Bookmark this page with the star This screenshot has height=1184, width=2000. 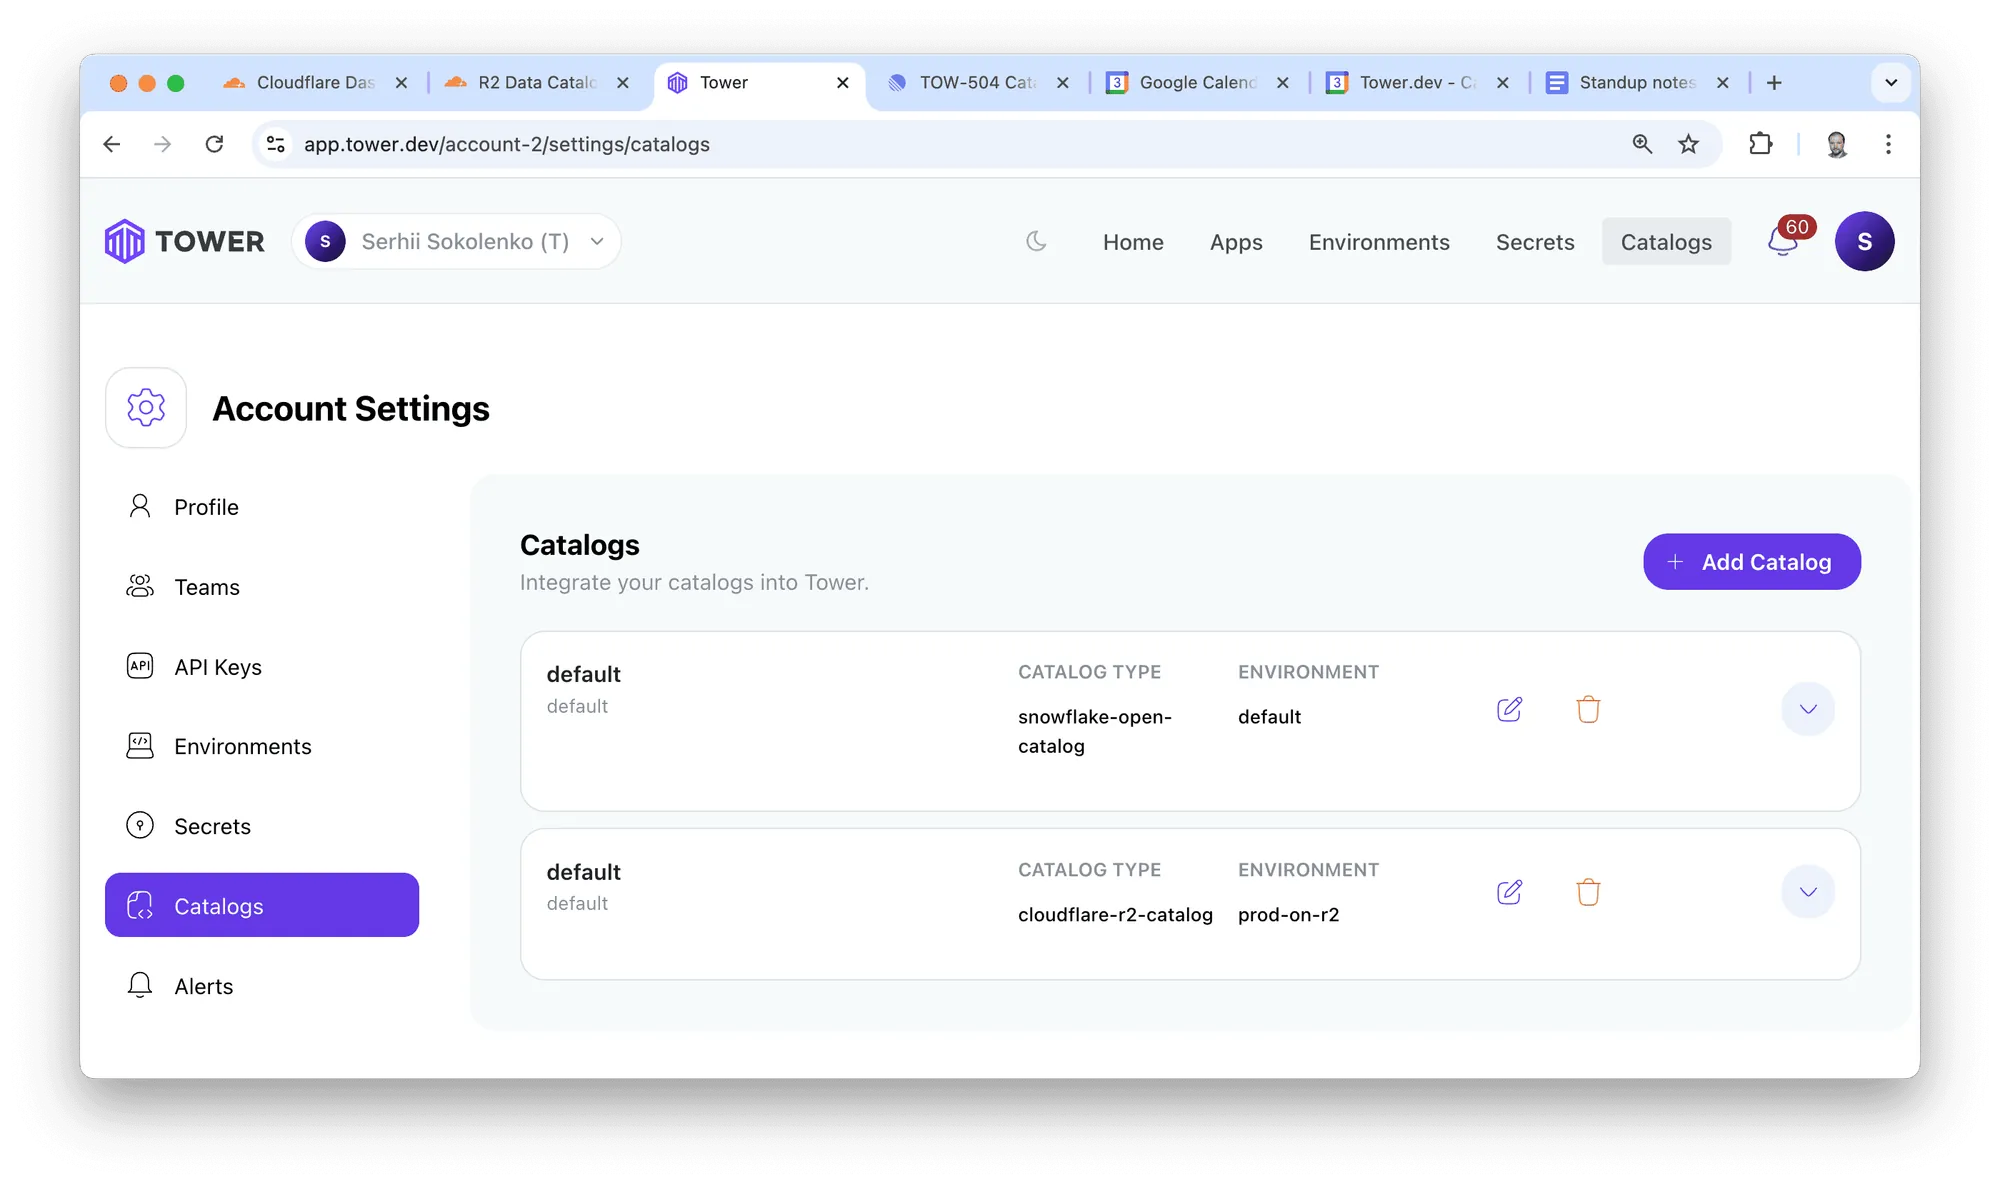click(x=1689, y=144)
